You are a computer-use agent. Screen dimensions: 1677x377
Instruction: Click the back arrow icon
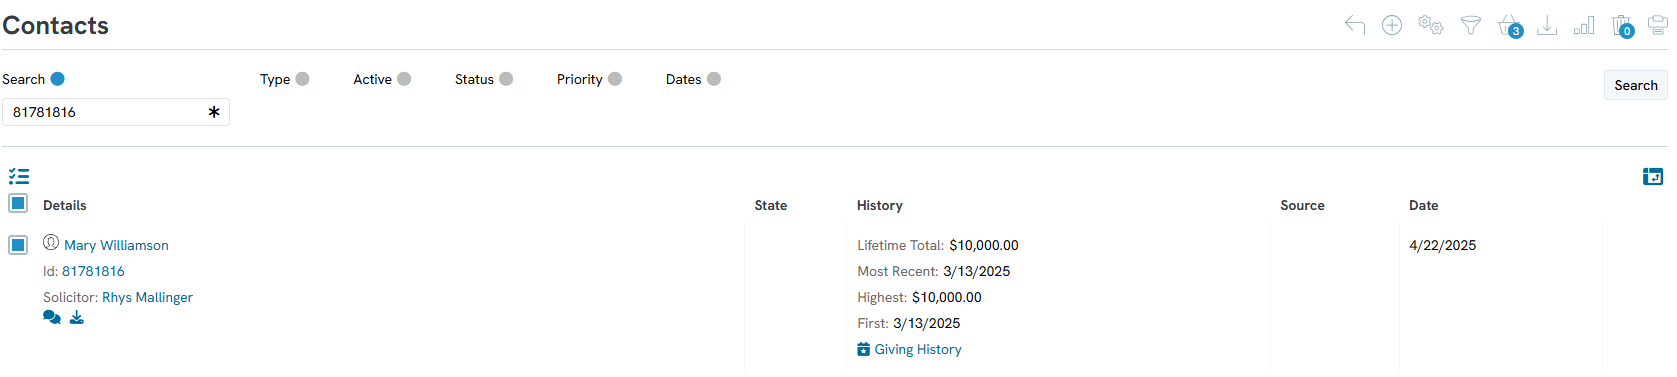point(1355,25)
